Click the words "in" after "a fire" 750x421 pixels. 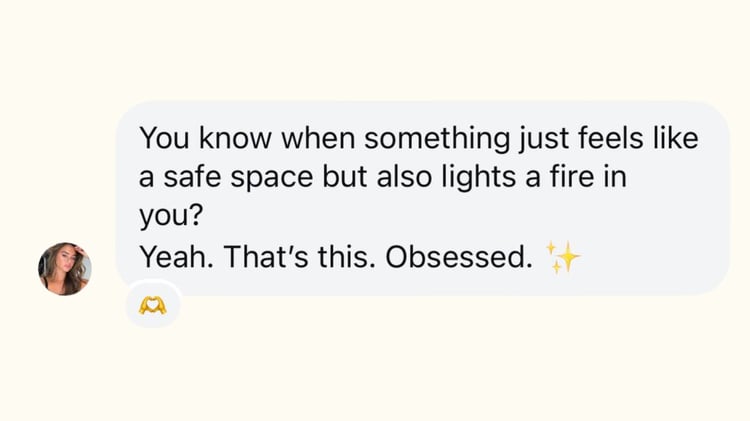(630, 175)
